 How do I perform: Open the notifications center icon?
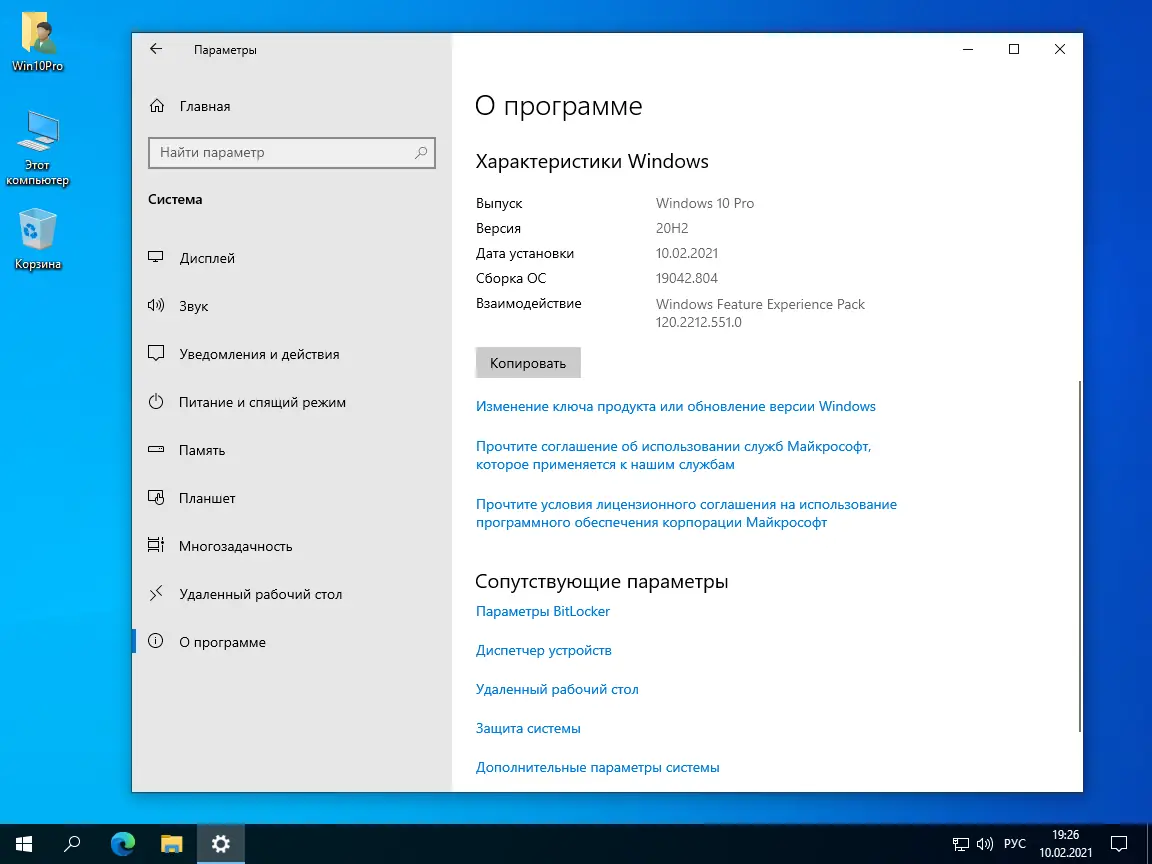tap(1119, 843)
